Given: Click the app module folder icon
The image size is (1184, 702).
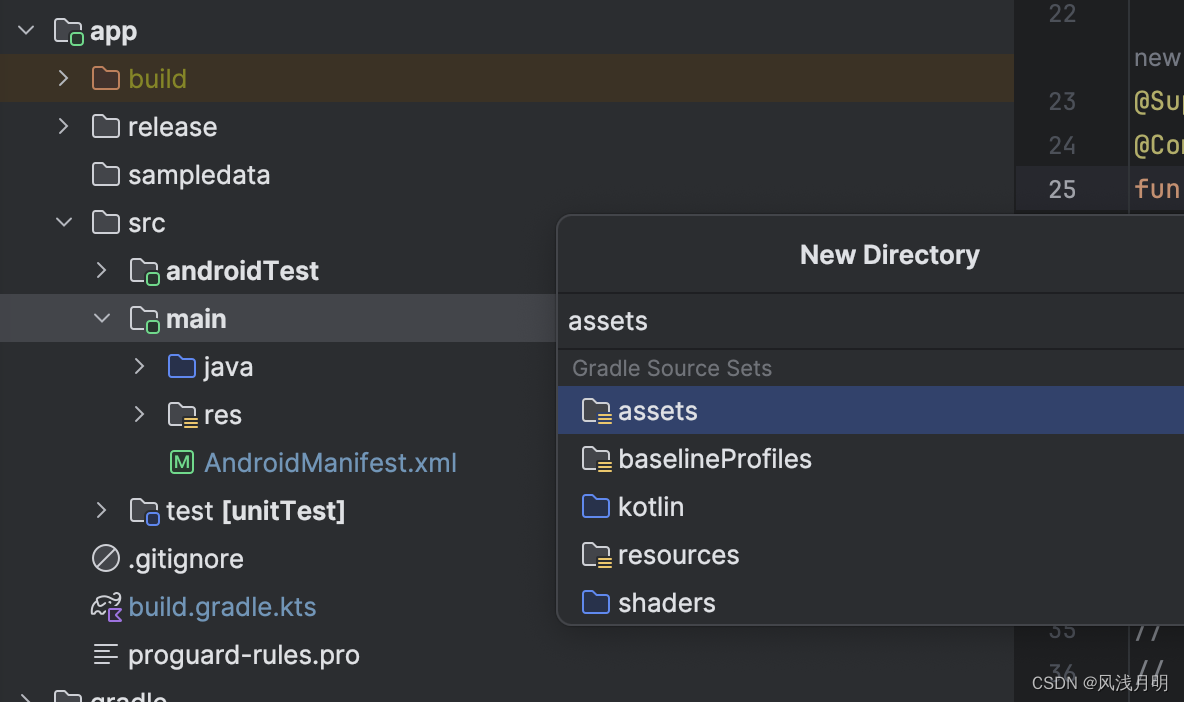Looking at the screenshot, I should 68,31.
